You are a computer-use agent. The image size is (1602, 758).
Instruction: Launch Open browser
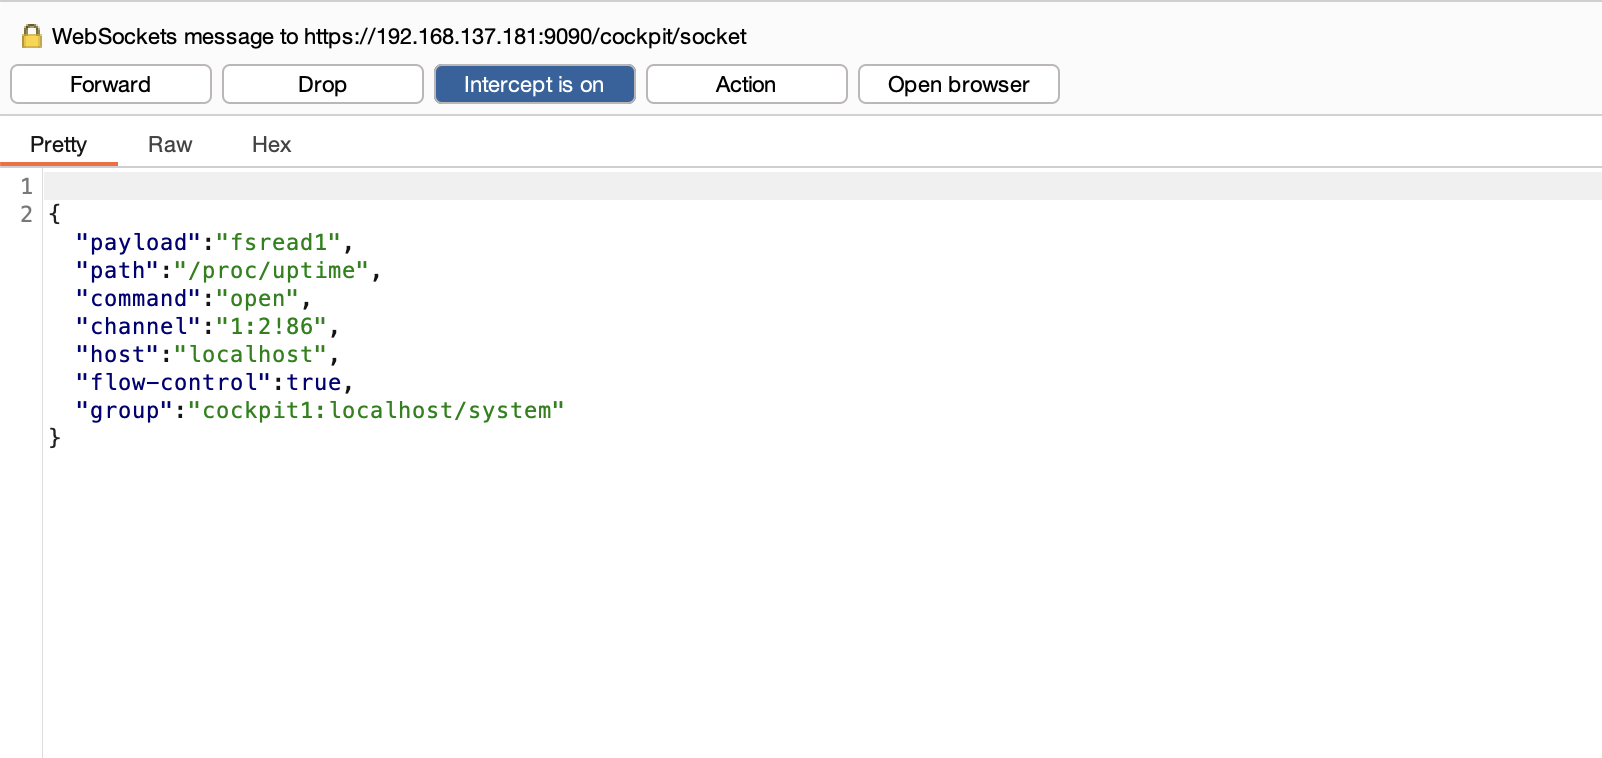coord(959,84)
